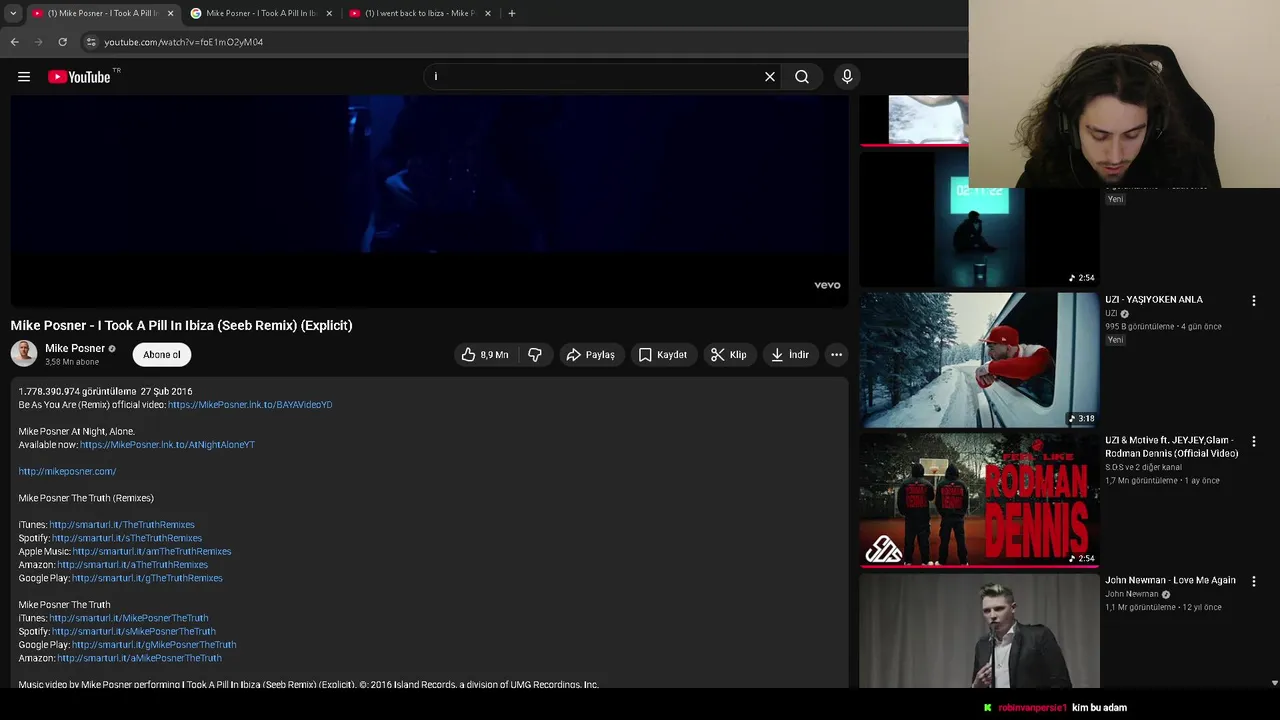Screen dimensions: 1280x720
Task: Click the UZI - YAŞIYOKEN ANLA title
Action: pos(1154,300)
